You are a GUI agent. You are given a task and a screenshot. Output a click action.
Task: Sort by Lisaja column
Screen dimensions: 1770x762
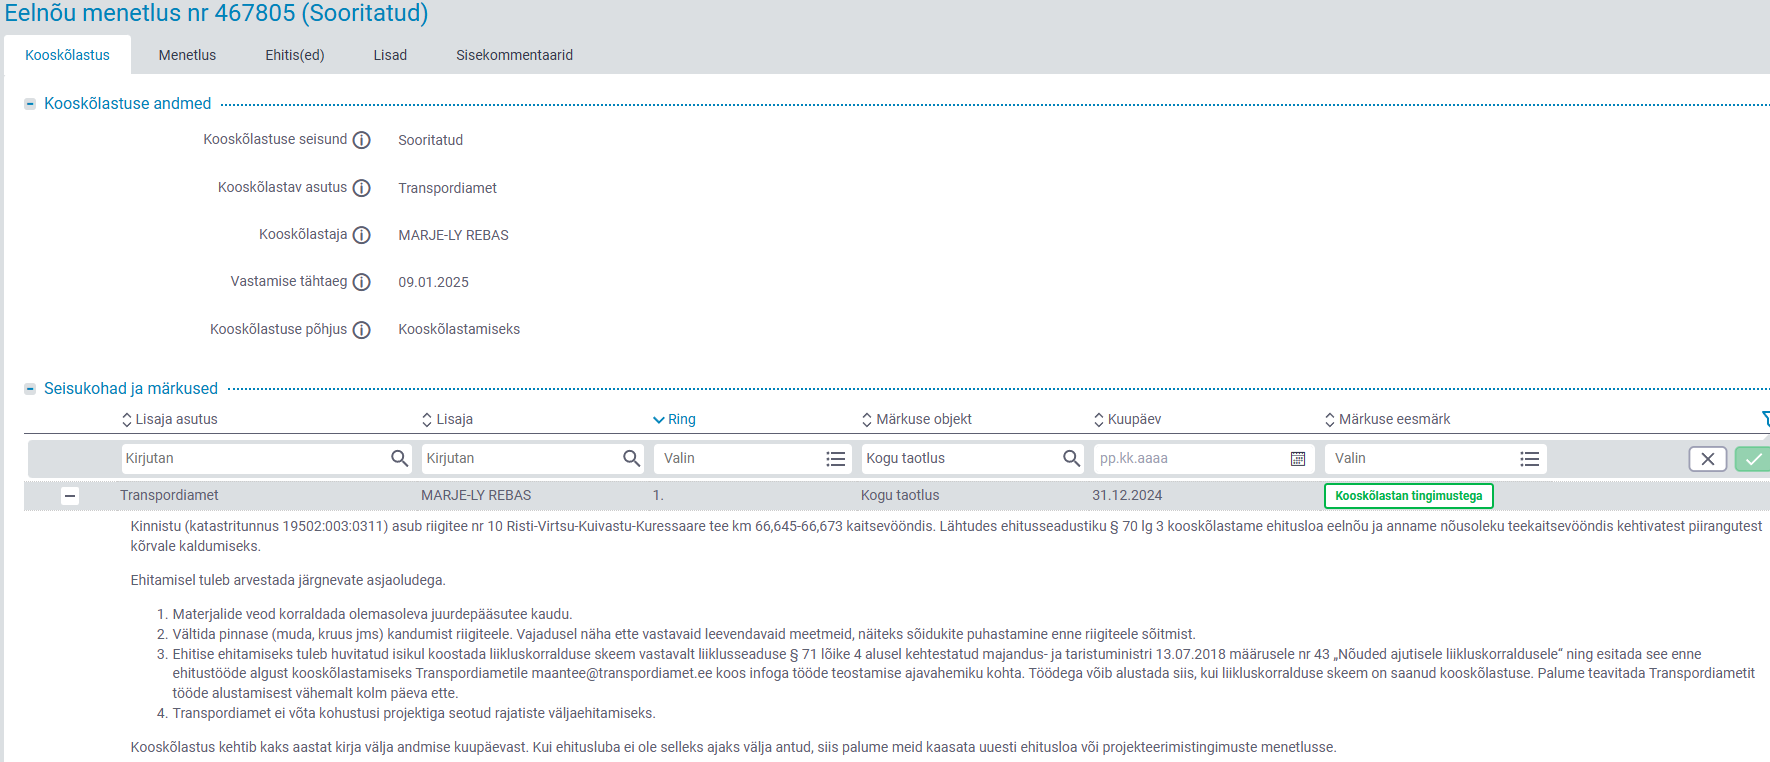click(x=447, y=419)
